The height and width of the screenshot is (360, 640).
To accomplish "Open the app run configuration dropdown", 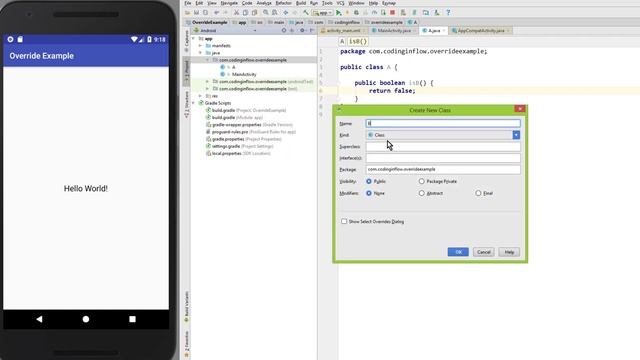I will (x=322, y=13).
